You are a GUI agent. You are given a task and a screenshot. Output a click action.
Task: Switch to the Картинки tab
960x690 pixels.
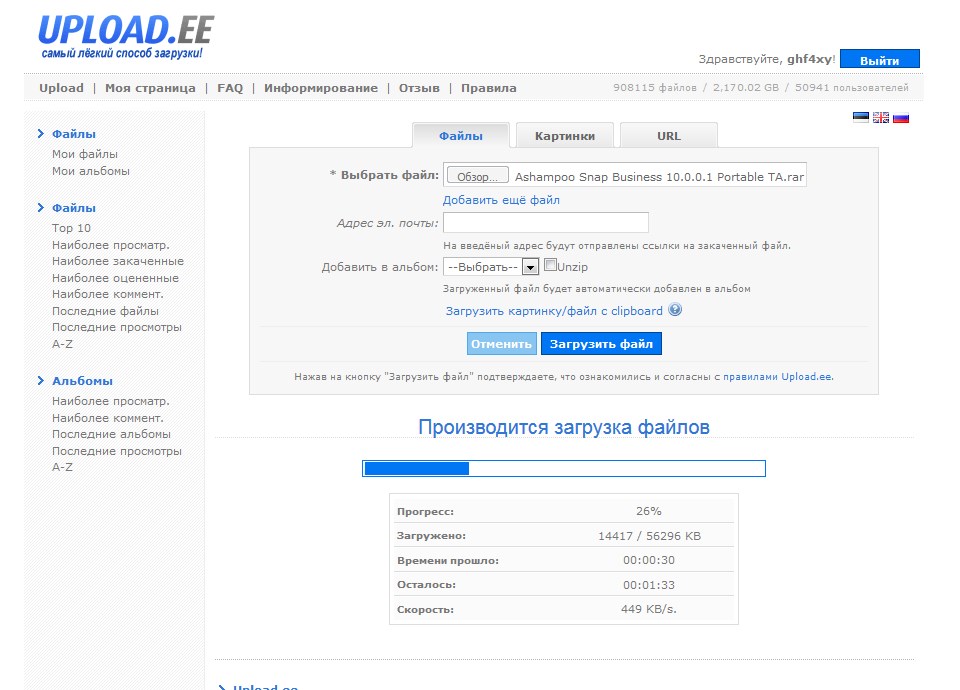[565, 136]
